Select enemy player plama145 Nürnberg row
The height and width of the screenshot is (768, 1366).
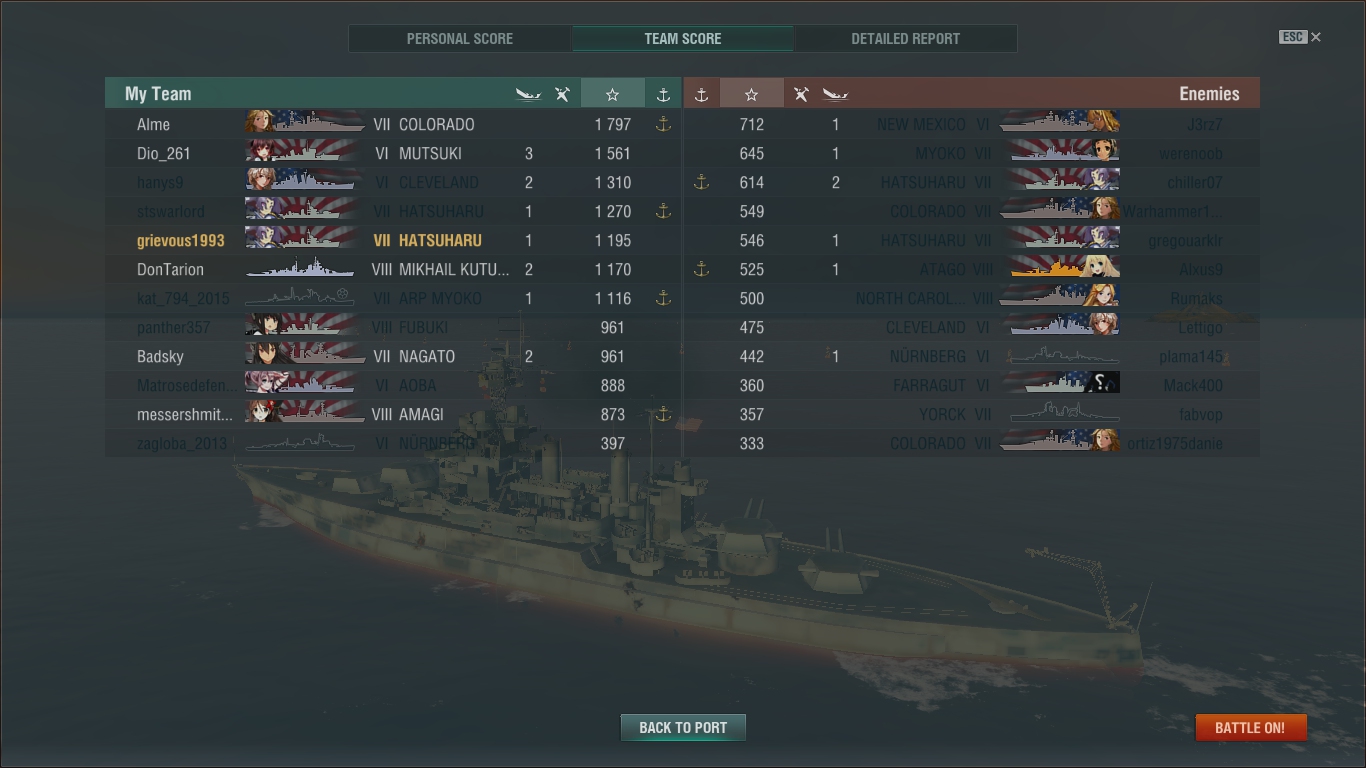(x=971, y=356)
